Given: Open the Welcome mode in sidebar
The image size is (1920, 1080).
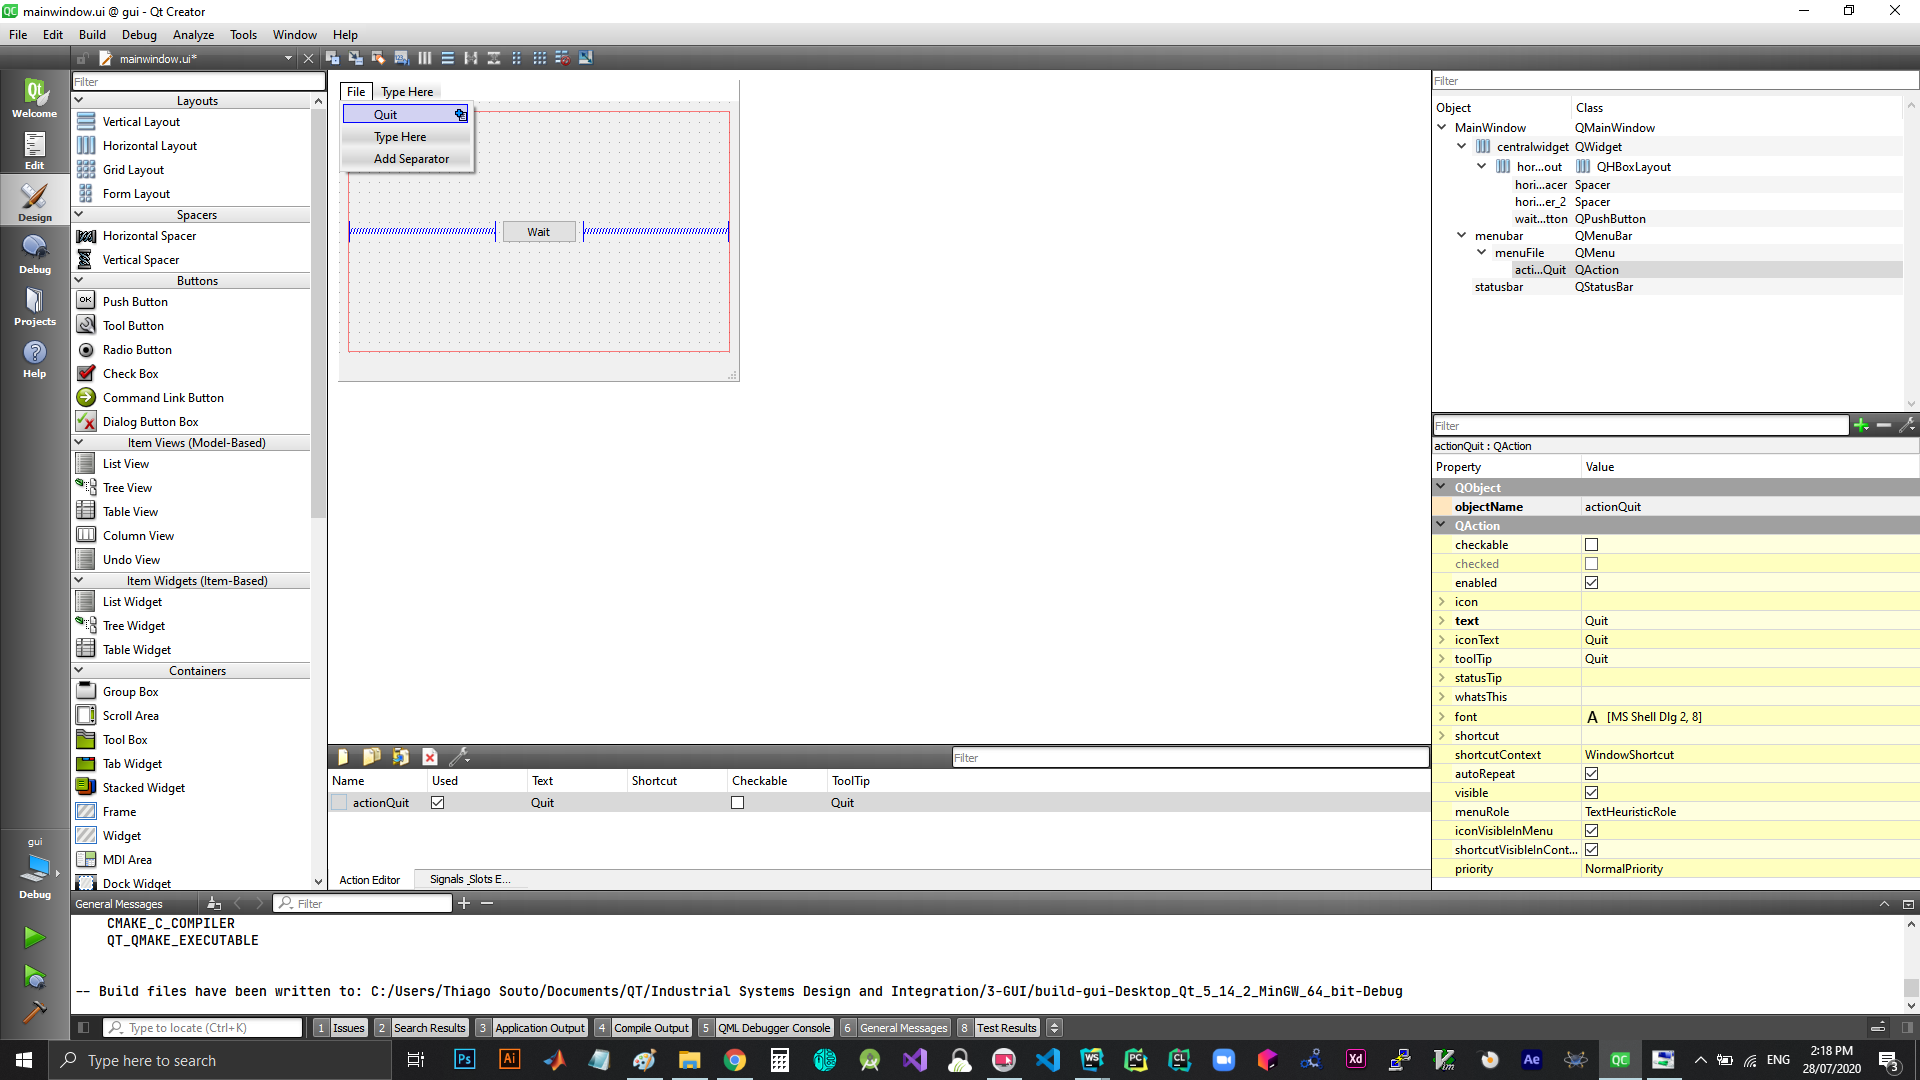Looking at the screenshot, I should coord(34,98).
